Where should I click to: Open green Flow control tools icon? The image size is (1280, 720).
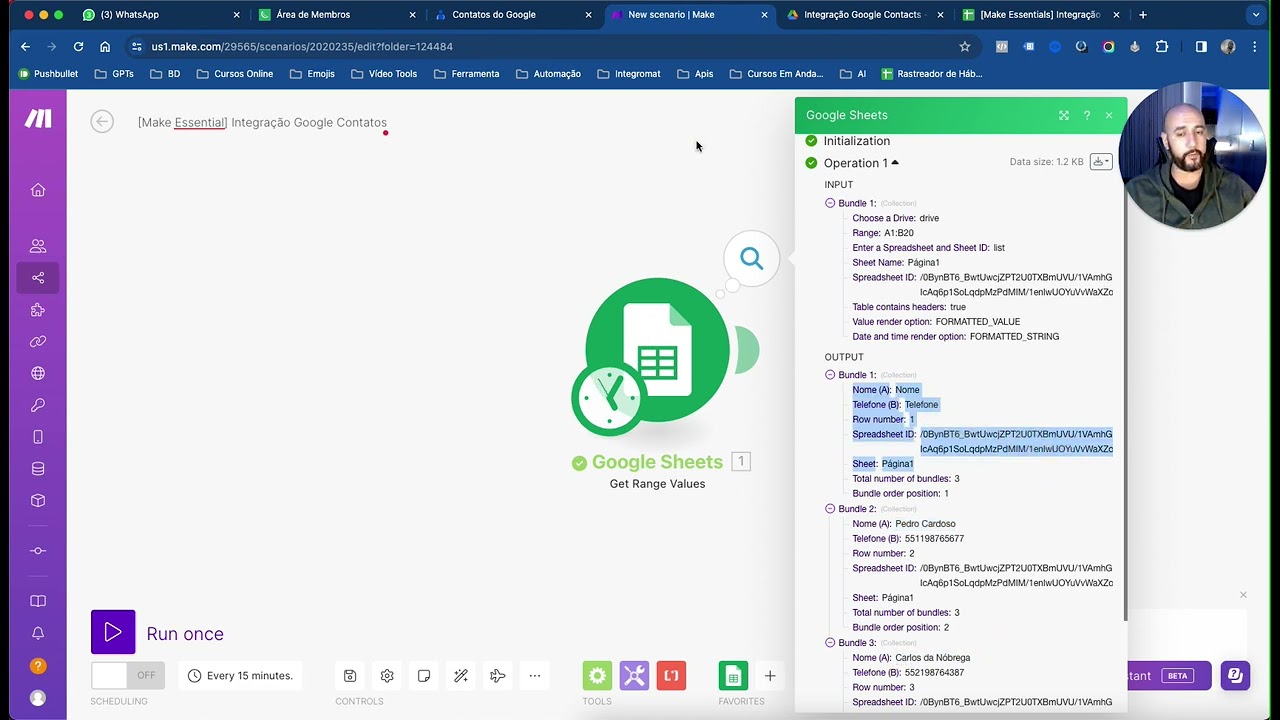[597, 676]
